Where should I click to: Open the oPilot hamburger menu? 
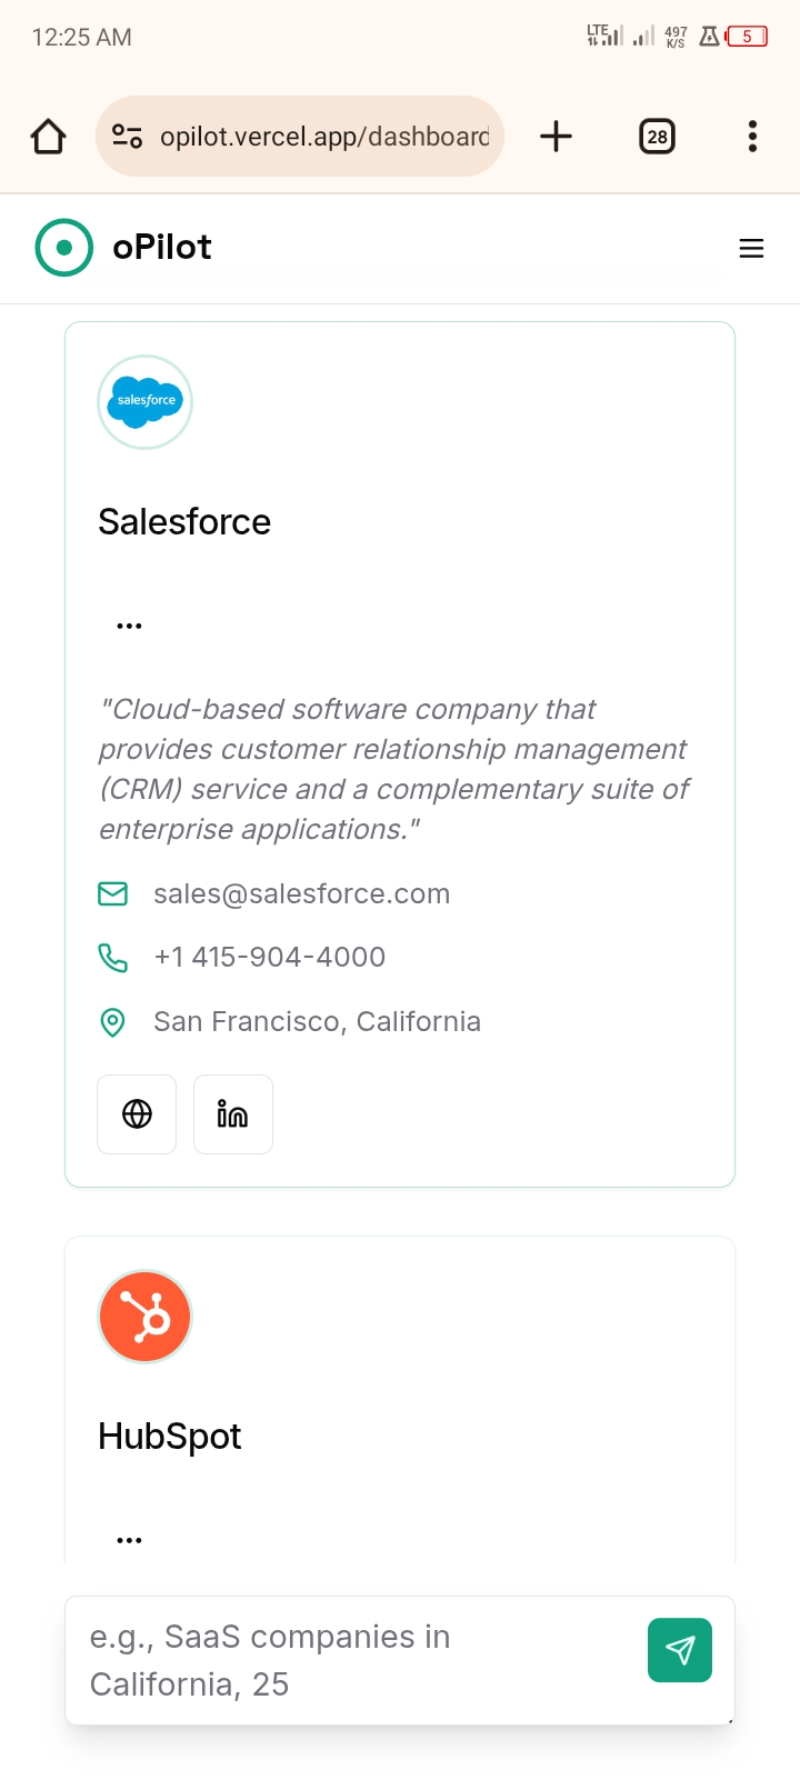pos(751,248)
